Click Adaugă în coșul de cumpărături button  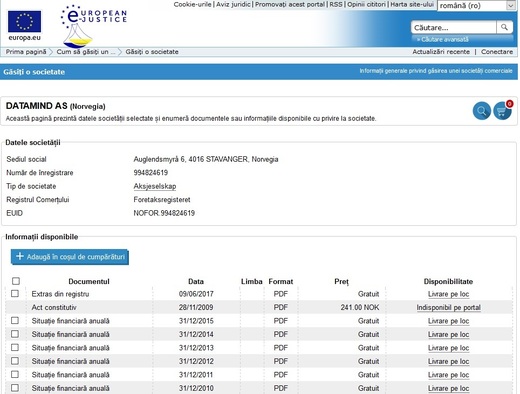[x=70, y=257]
